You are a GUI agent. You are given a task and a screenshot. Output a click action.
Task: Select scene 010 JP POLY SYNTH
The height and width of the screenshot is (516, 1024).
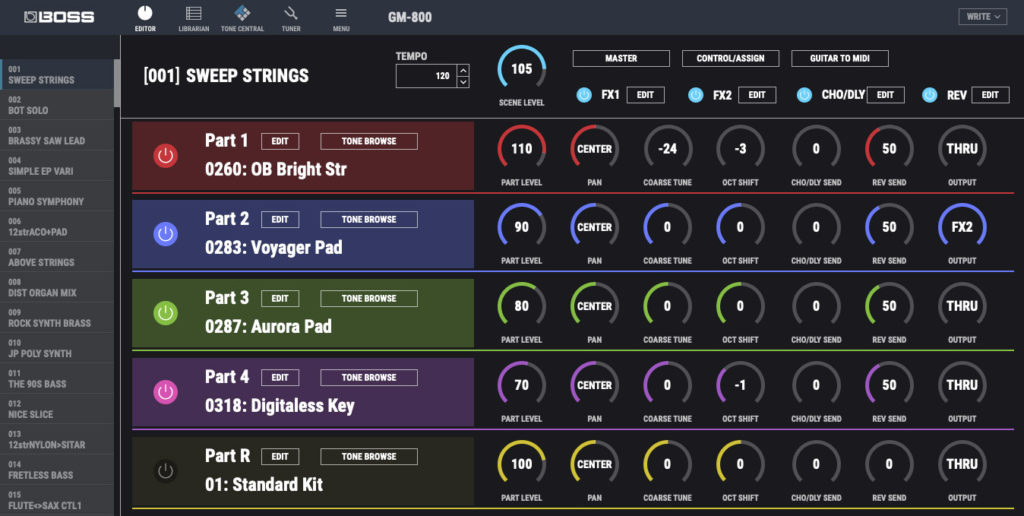click(57, 348)
